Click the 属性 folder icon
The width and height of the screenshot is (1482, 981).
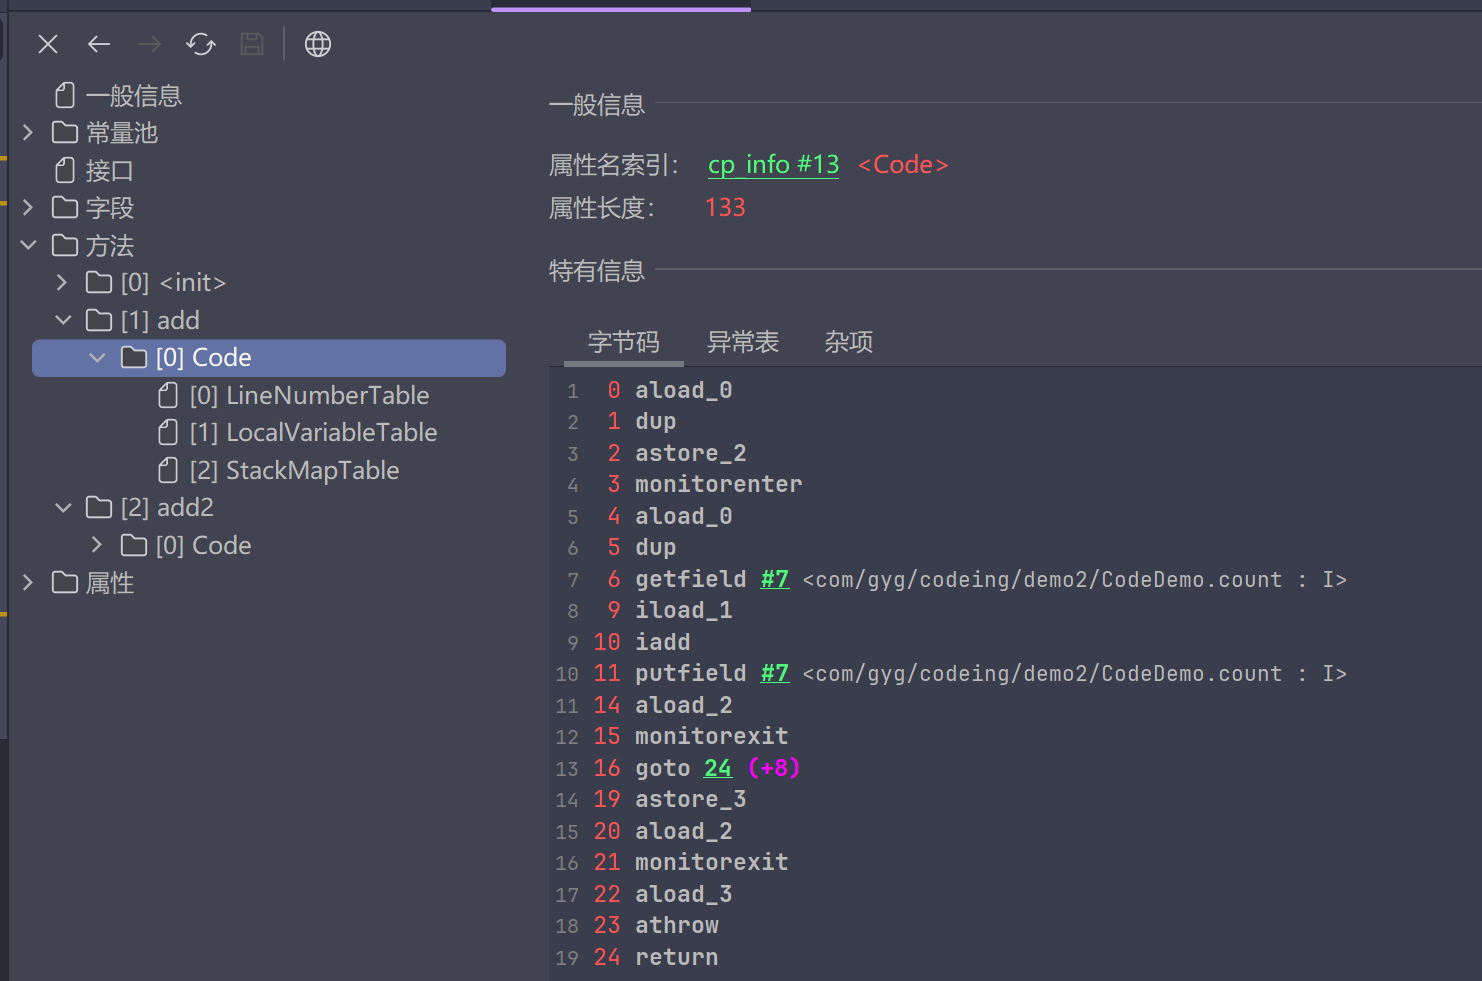click(x=64, y=582)
